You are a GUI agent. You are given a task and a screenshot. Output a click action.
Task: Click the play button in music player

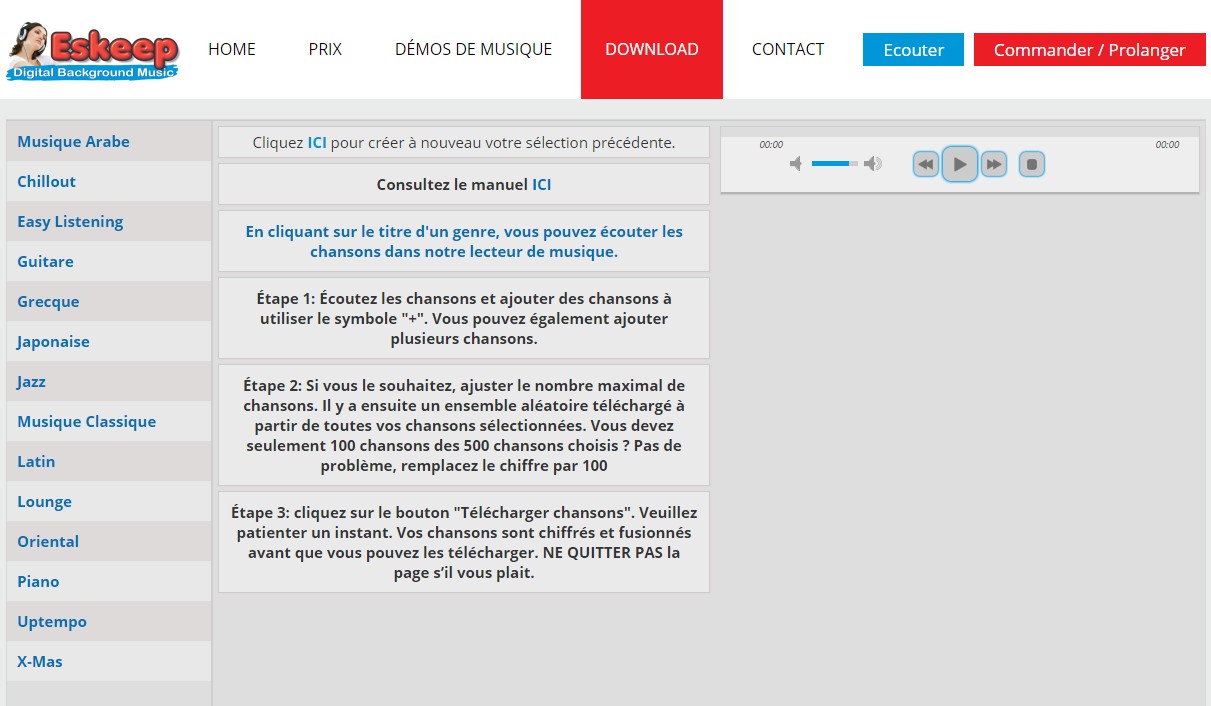coord(960,164)
